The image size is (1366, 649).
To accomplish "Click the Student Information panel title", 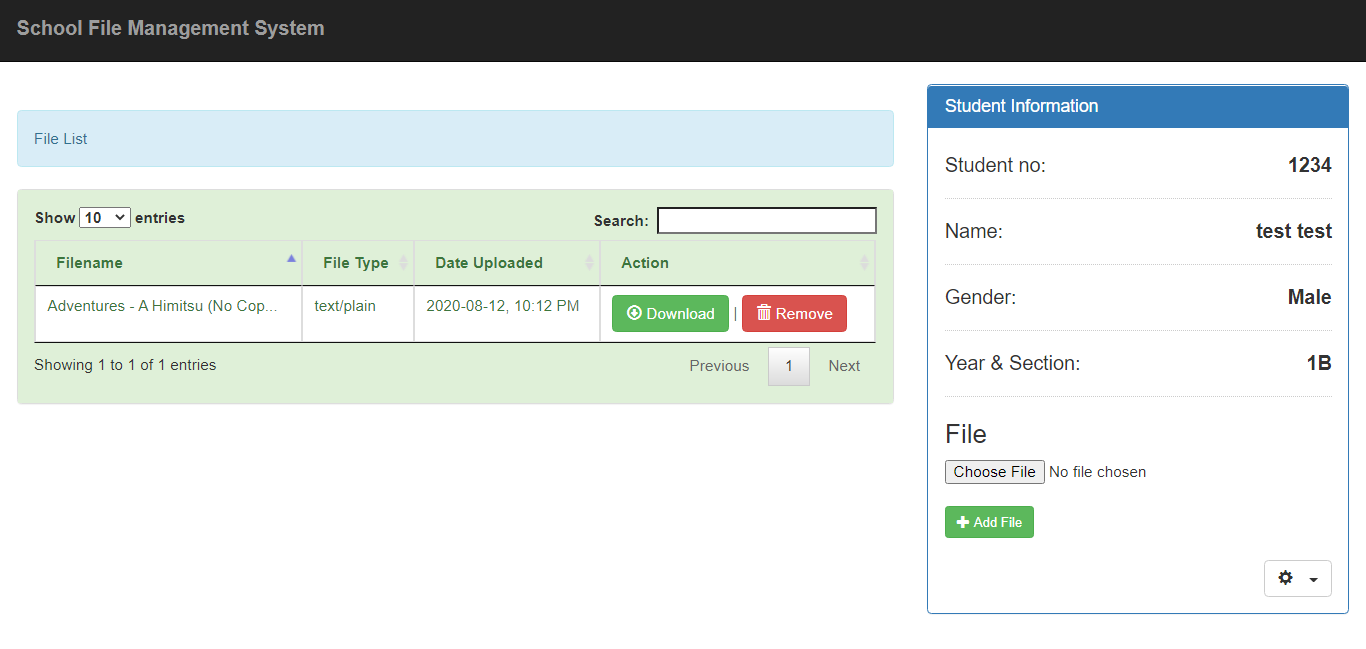I will tap(1021, 106).
